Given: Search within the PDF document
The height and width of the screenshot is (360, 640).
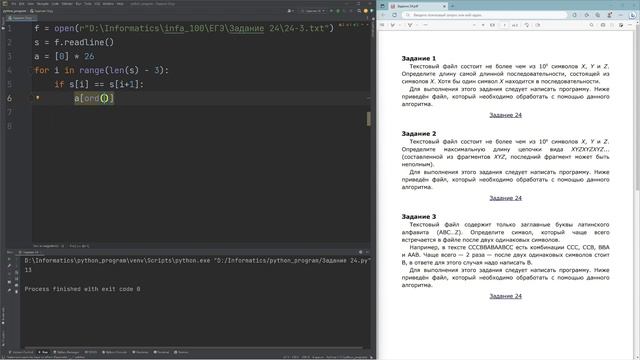Looking at the screenshot, I should point(591,25).
